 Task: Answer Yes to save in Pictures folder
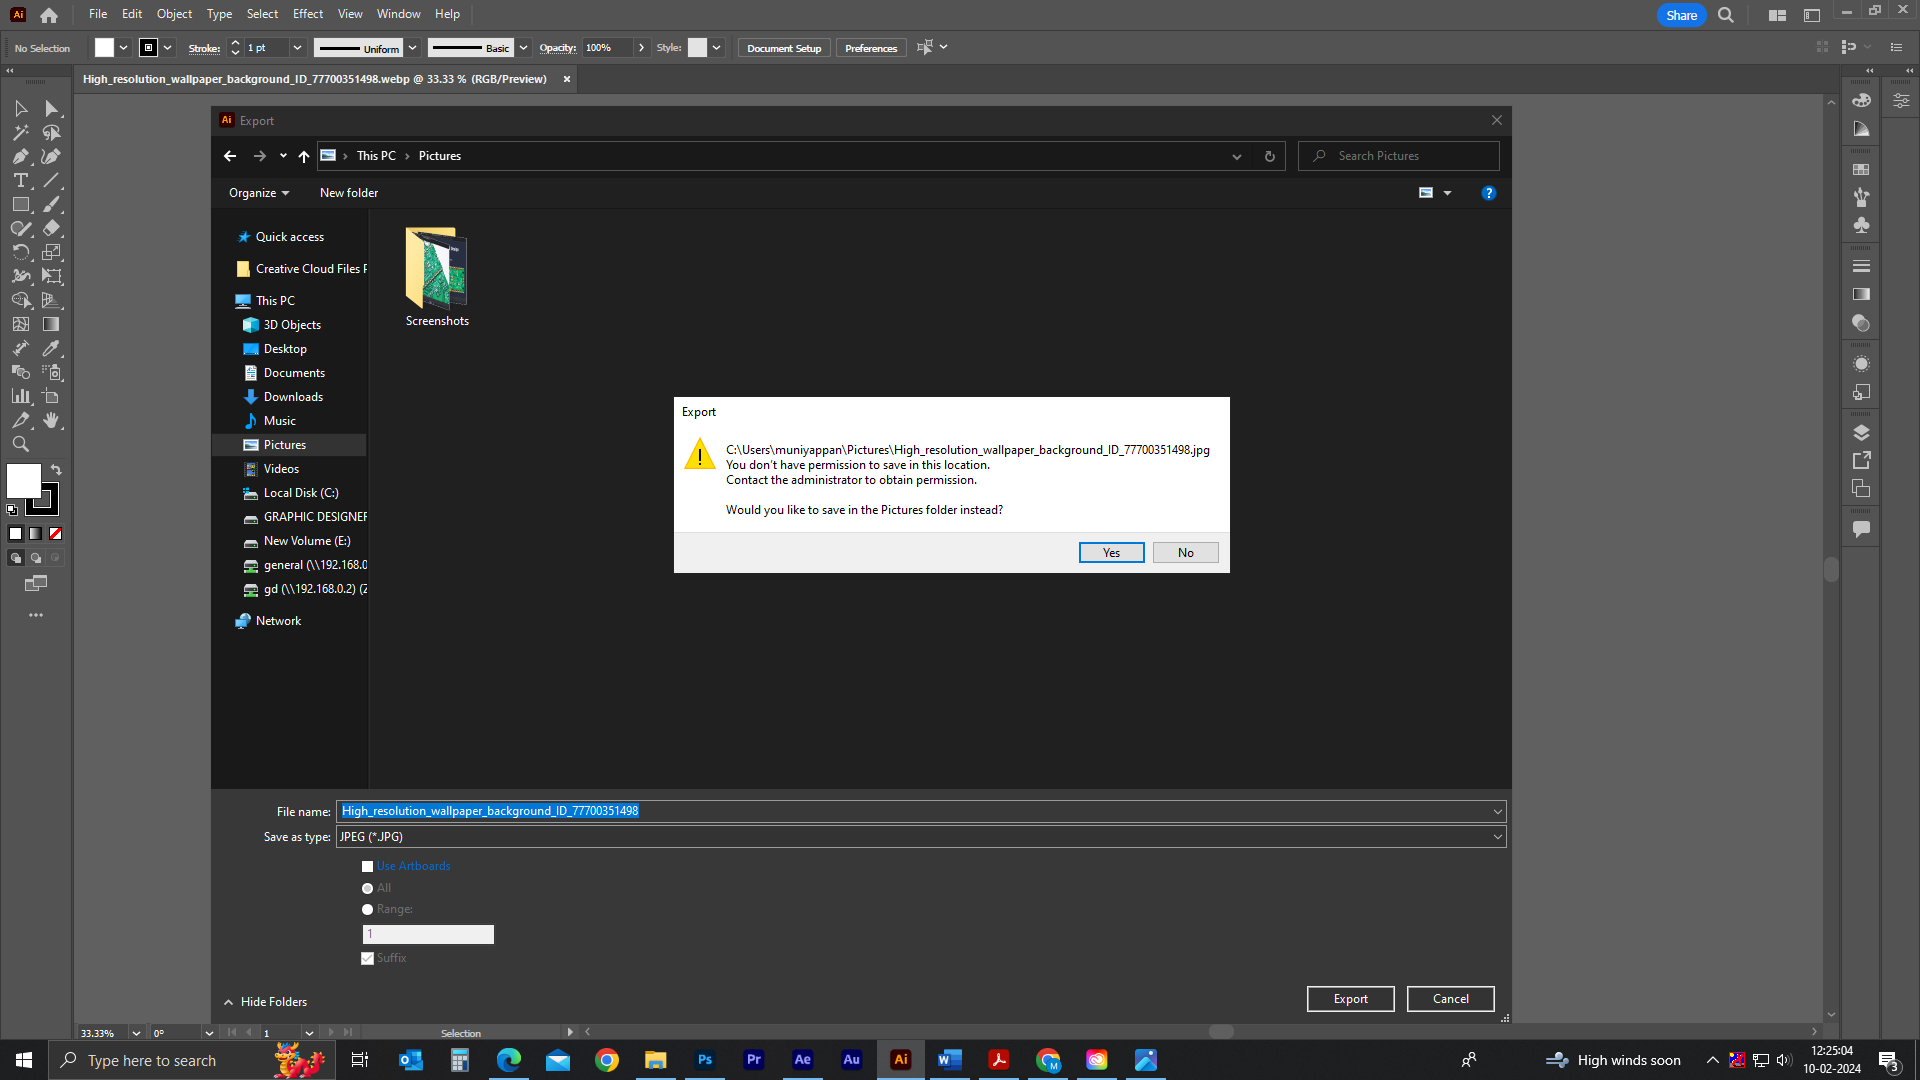click(1111, 552)
